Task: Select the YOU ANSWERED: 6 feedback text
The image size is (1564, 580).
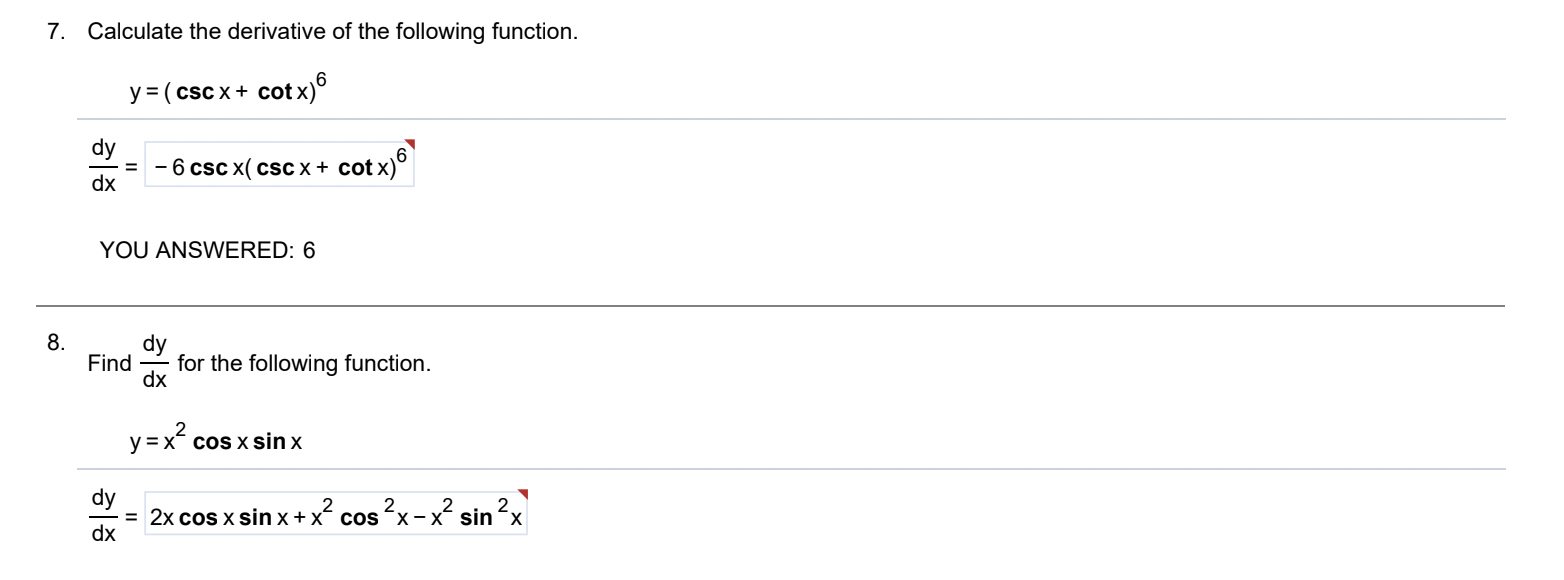Action: tap(205, 250)
